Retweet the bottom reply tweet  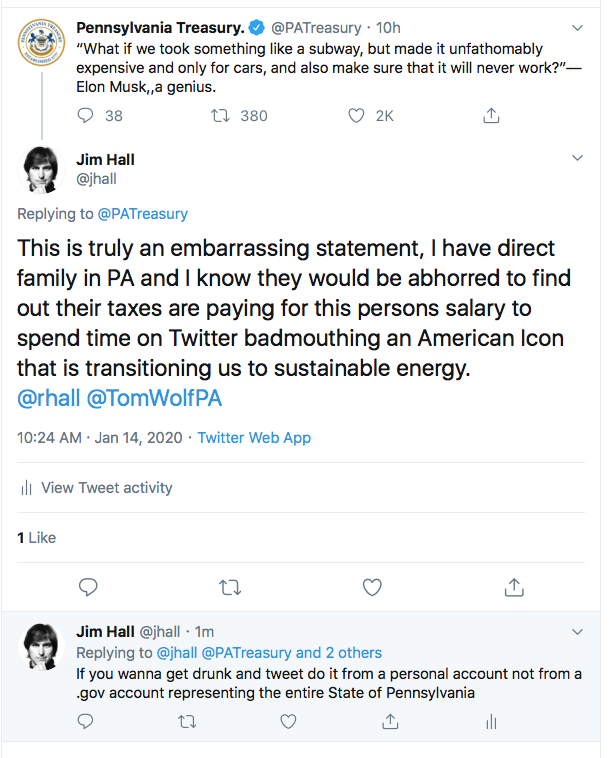[187, 721]
